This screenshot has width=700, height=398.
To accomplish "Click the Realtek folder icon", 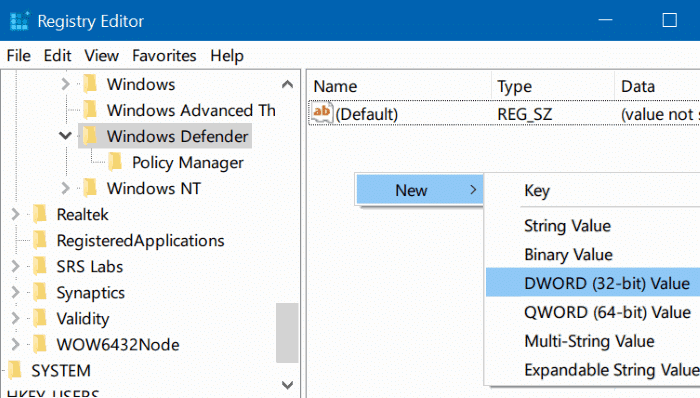I will (40, 214).
